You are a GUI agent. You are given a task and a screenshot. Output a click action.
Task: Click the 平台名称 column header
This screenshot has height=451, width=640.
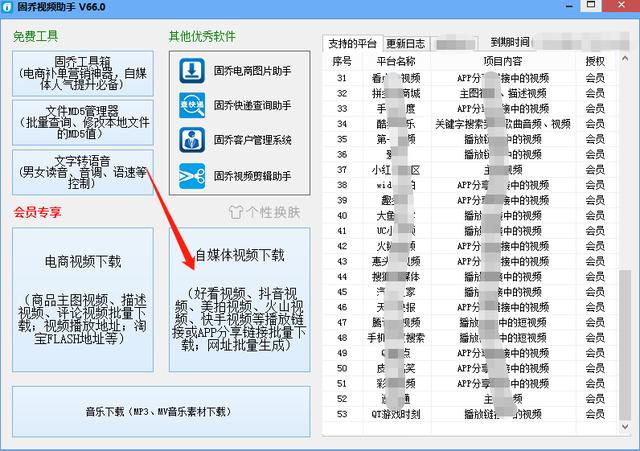396,61
